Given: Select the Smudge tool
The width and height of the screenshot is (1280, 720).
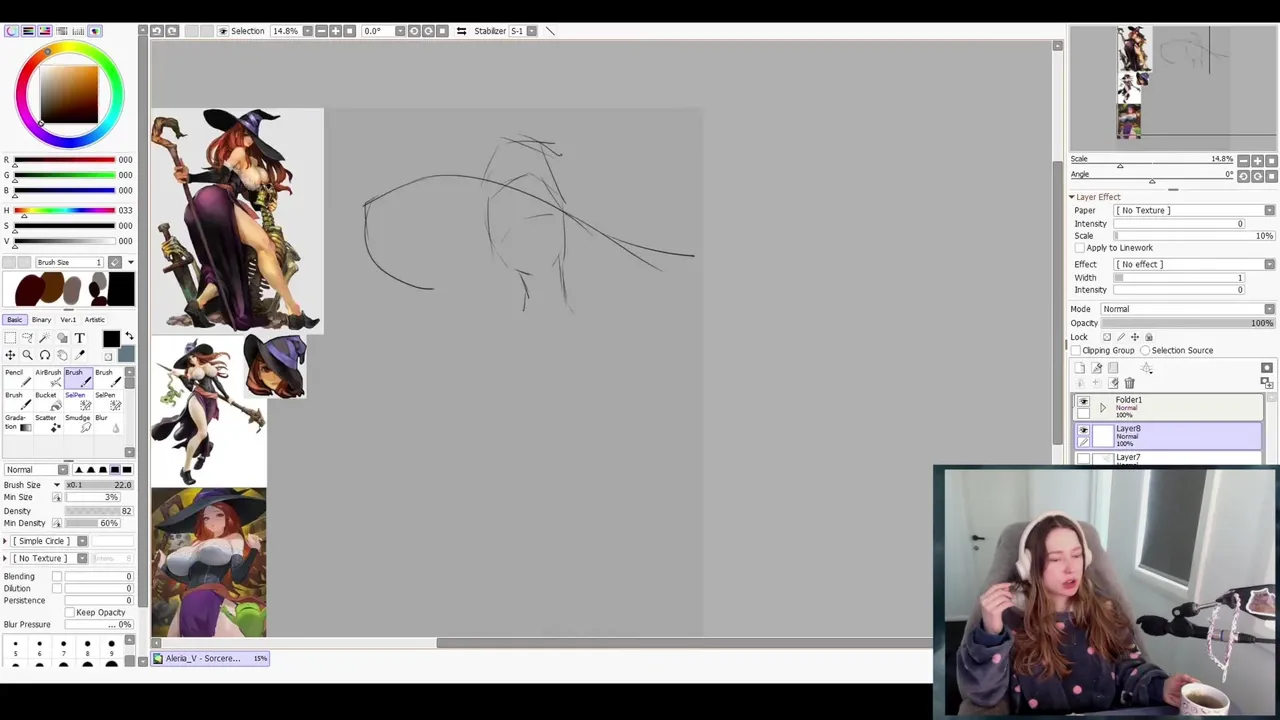Looking at the screenshot, I should 78,423.
